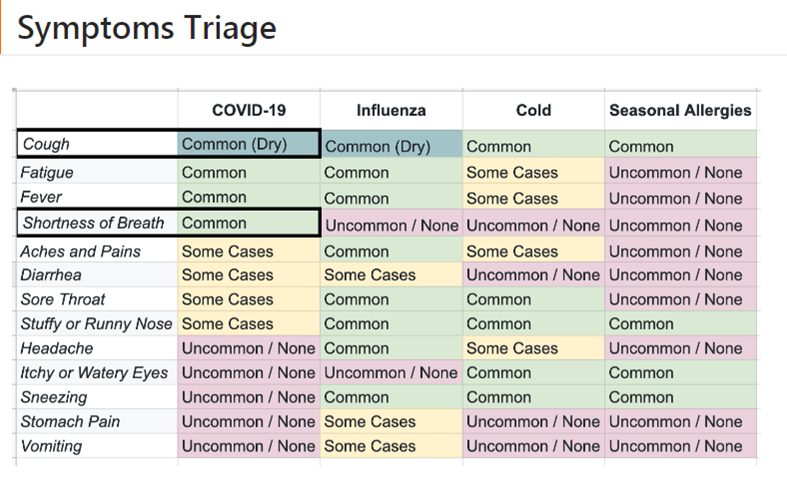787x483 pixels.
Task: Select the COVID-19 column header
Action: pos(249,110)
